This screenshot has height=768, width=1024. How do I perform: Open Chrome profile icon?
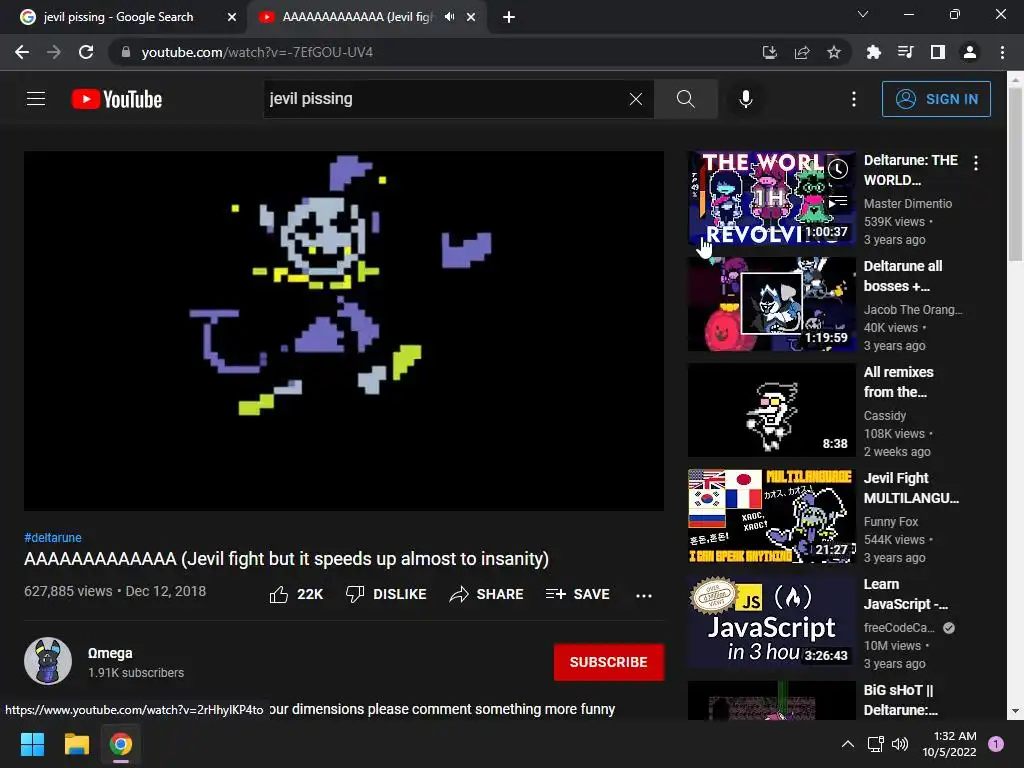(970, 52)
